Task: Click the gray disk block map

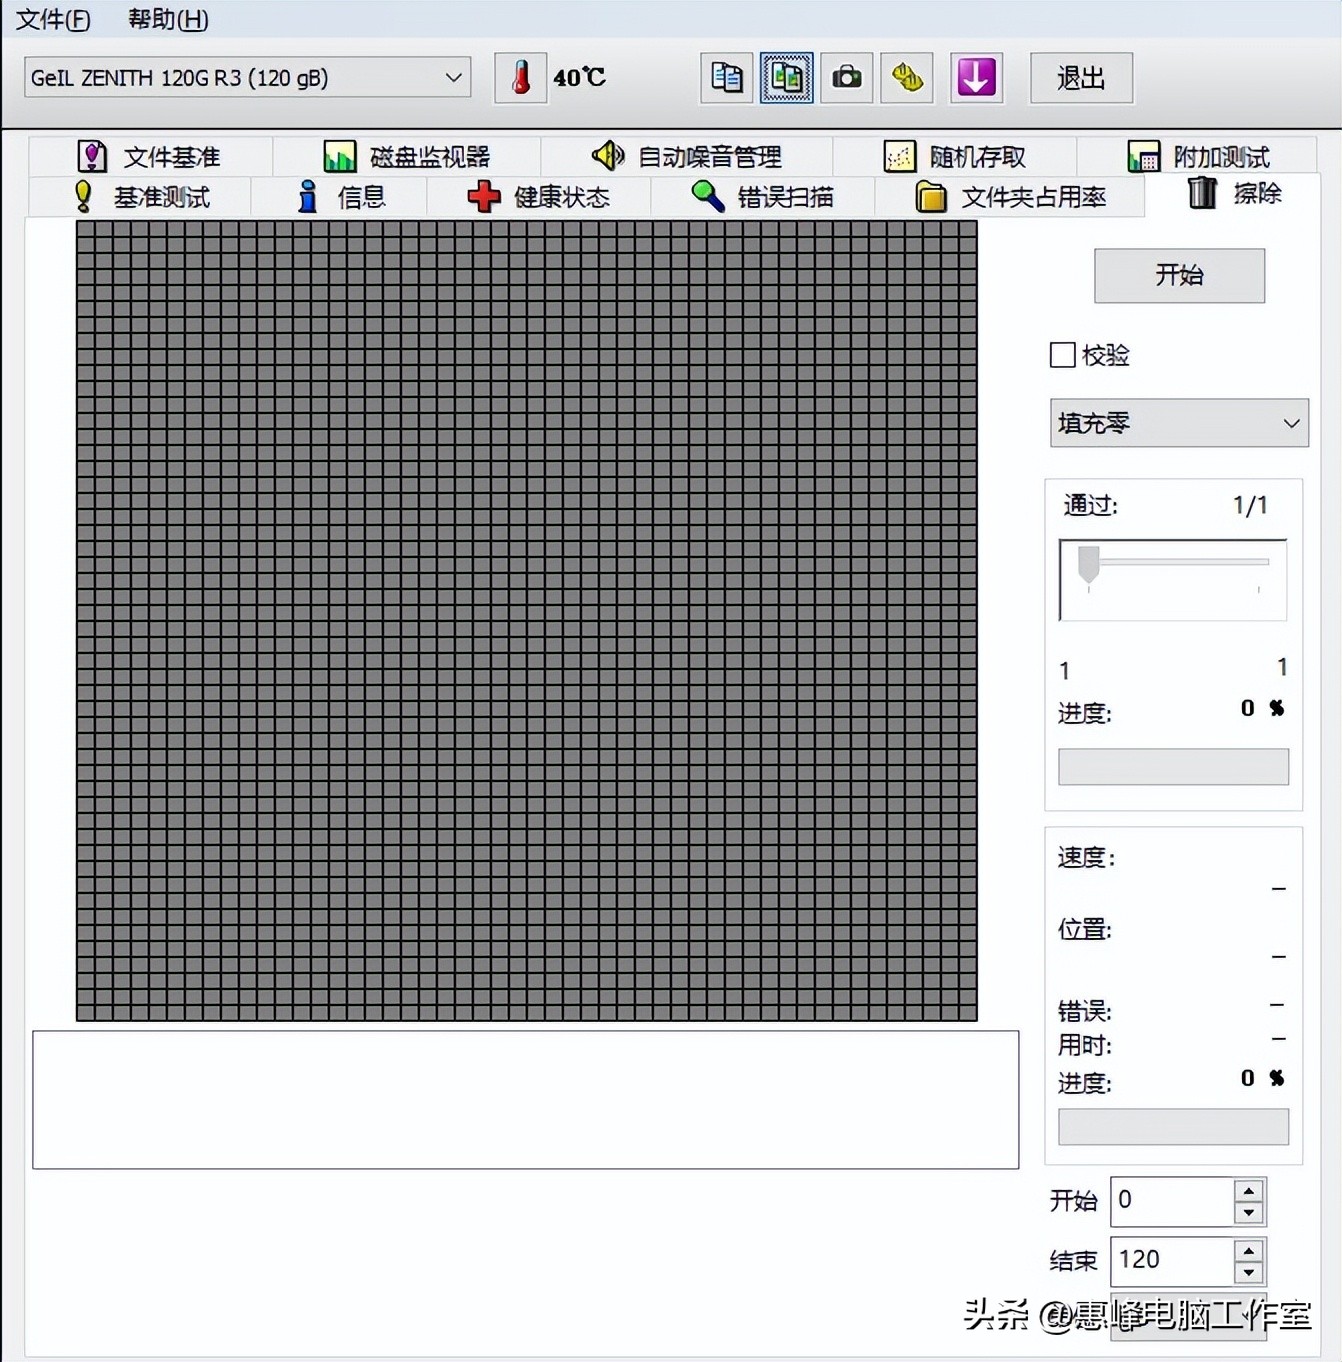Action: click(527, 621)
